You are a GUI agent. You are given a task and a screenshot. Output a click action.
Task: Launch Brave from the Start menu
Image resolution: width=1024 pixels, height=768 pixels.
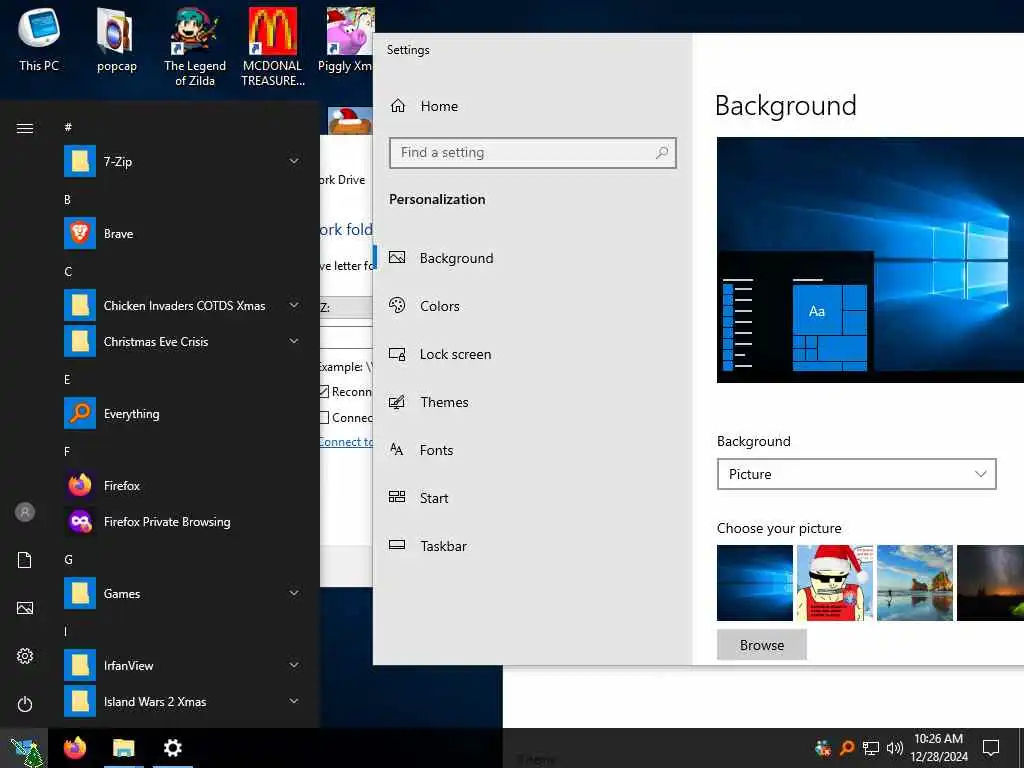coord(183,233)
